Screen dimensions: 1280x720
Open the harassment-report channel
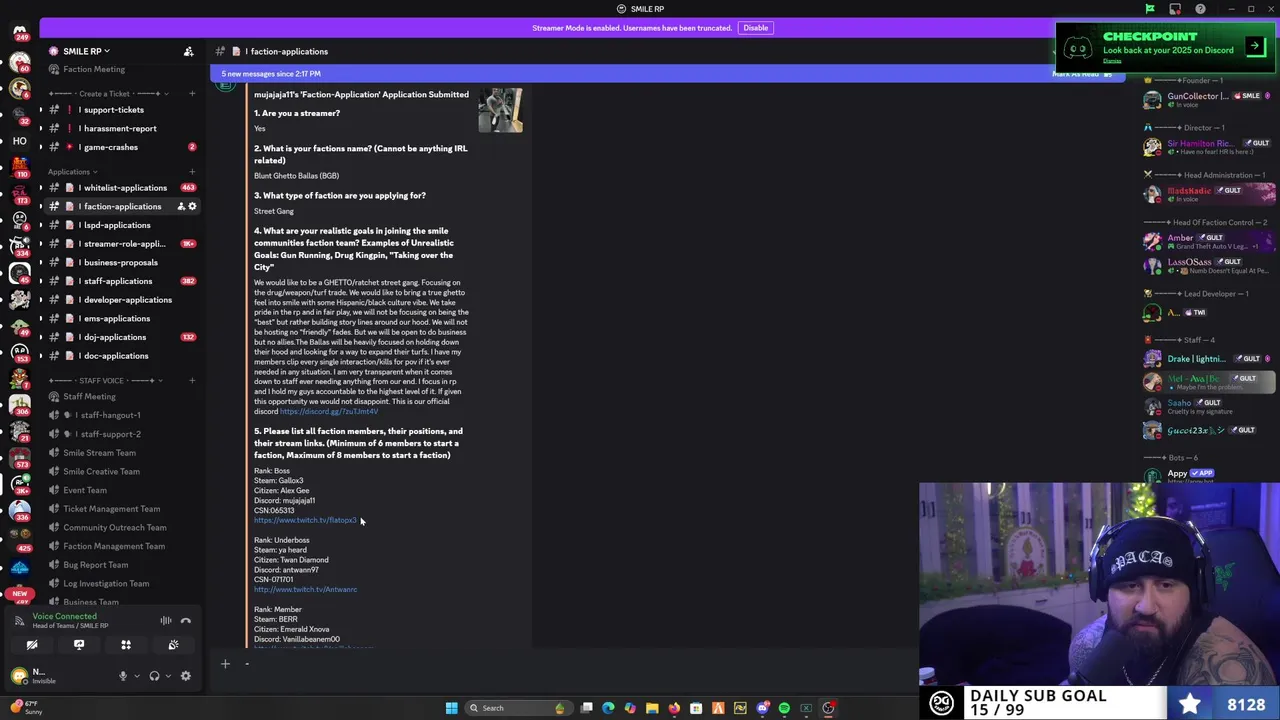click(120, 128)
